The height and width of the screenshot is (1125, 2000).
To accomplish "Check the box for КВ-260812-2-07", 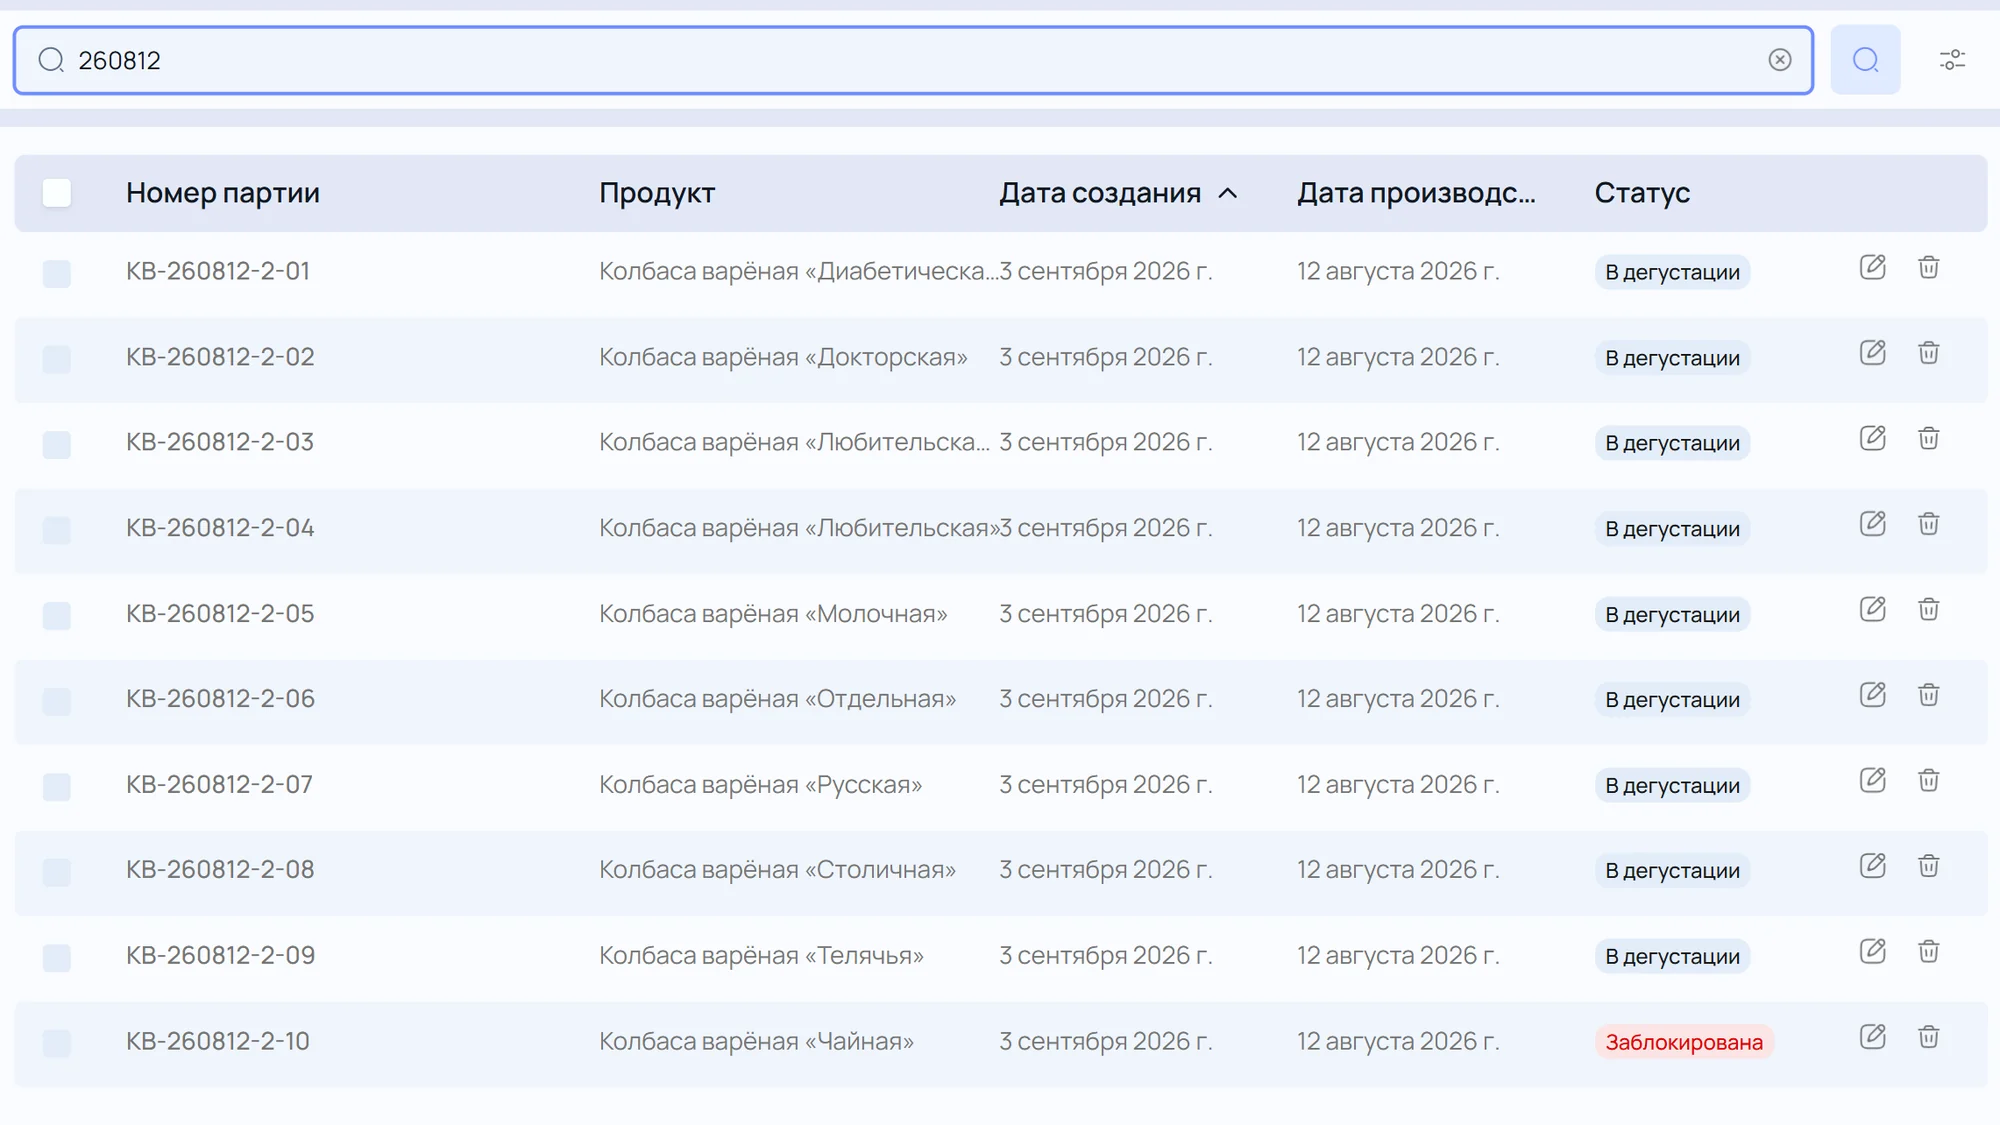I will tap(57, 786).
